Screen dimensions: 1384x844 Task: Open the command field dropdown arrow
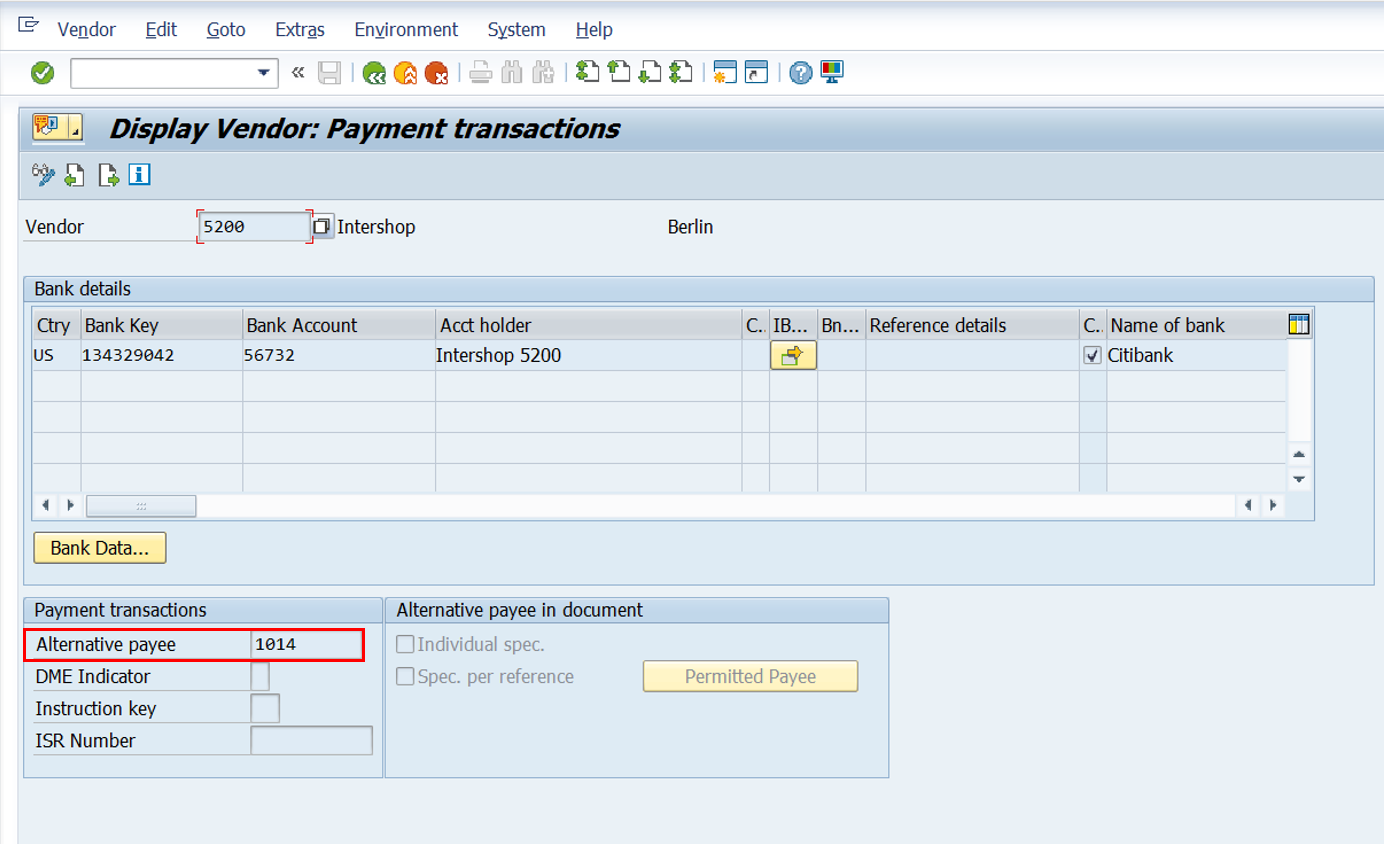264,72
